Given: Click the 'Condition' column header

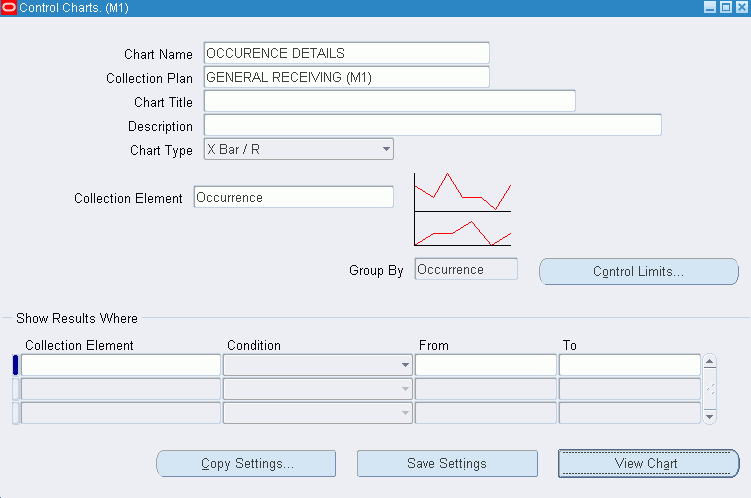Looking at the screenshot, I should (254, 345).
